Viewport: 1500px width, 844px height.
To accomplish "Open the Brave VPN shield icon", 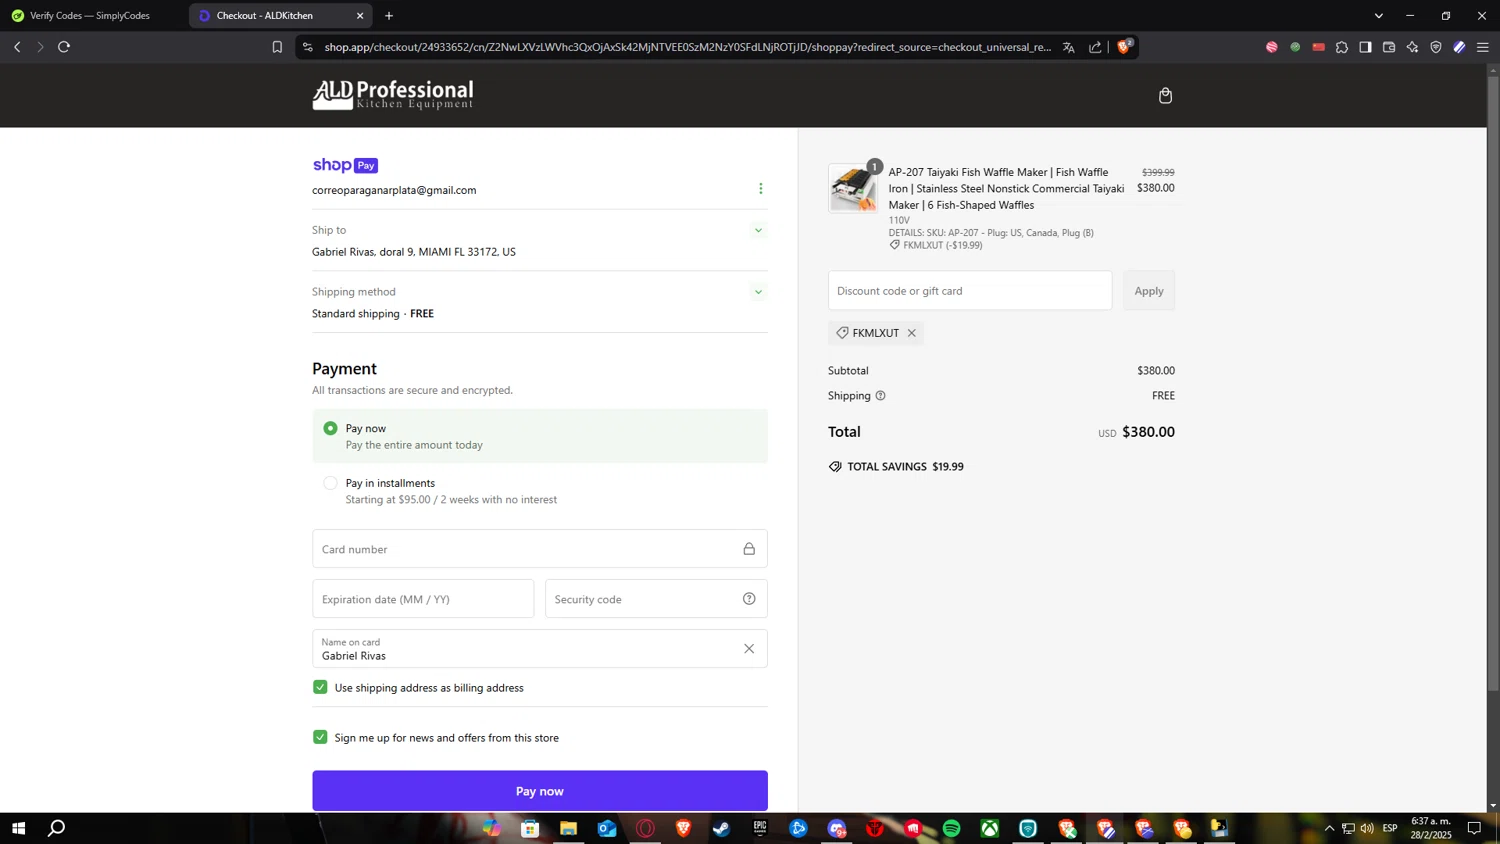I will [x=1436, y=47].
